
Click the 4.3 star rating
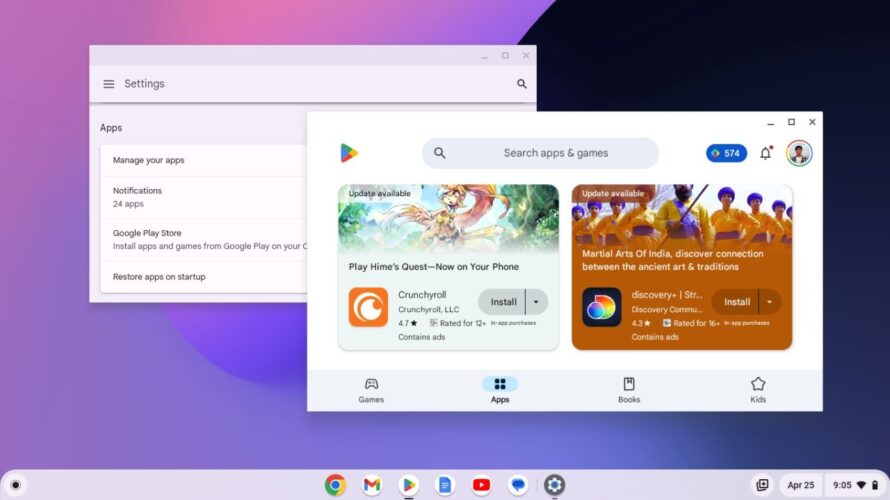click(641, 323)
